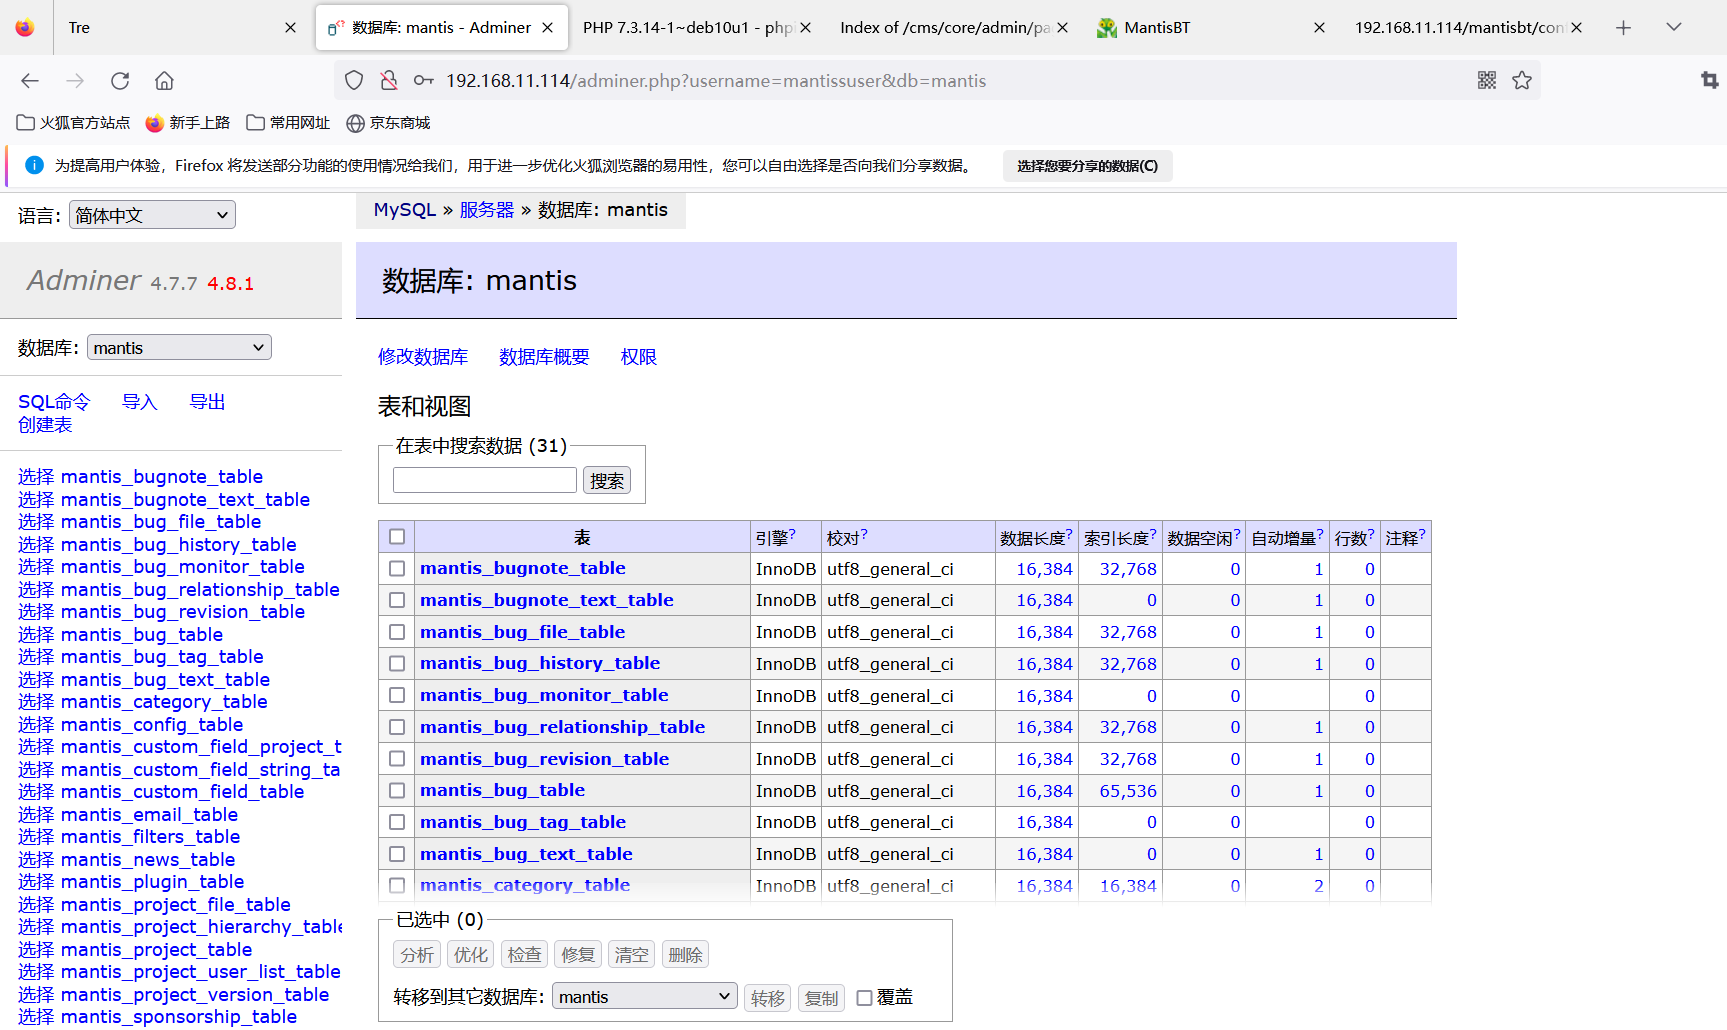Screen dimensions: 1727x1030
Task: Open 新手上路 bookmark
Action: [x=188, y=123]
